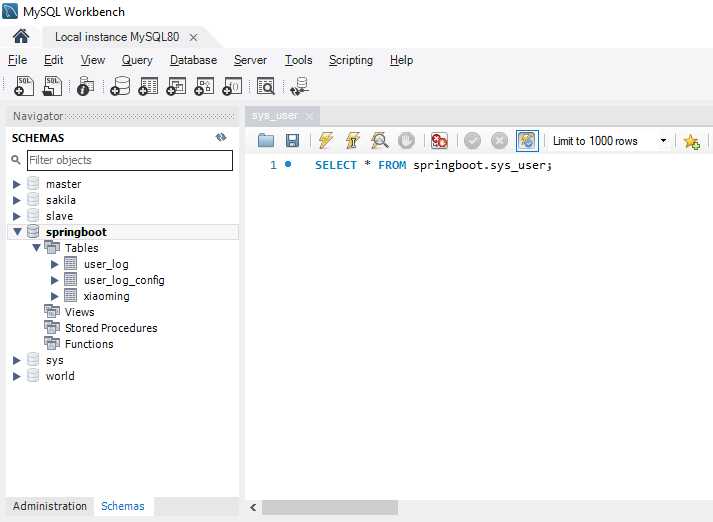This screenshot has width=713, height=522.
Task: Click the scroll left arrow of editor scrollbar
Action: 253,507
